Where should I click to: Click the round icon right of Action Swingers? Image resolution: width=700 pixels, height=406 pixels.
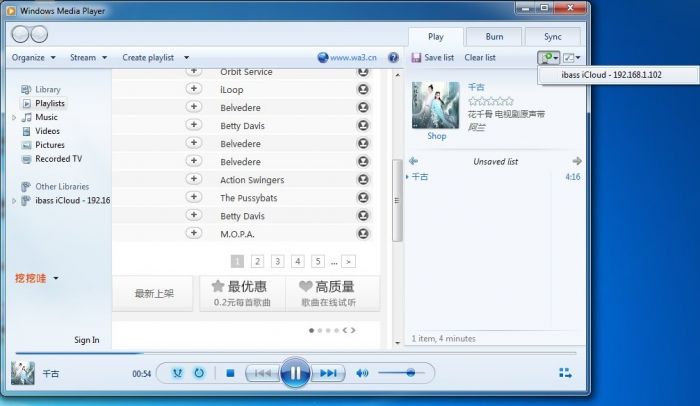pos(363,179)
